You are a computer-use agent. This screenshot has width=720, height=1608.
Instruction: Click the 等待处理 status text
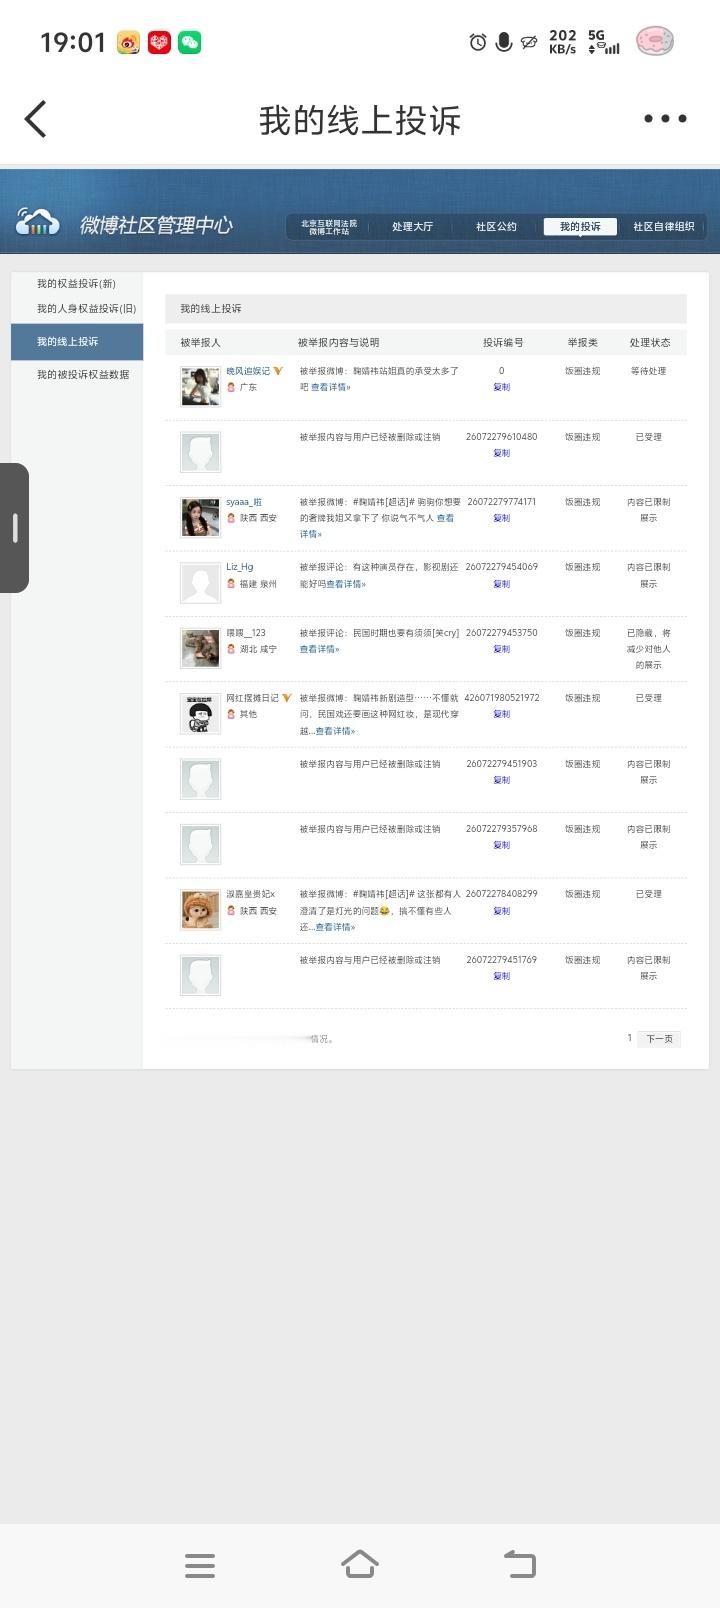[x=648, y=371]
